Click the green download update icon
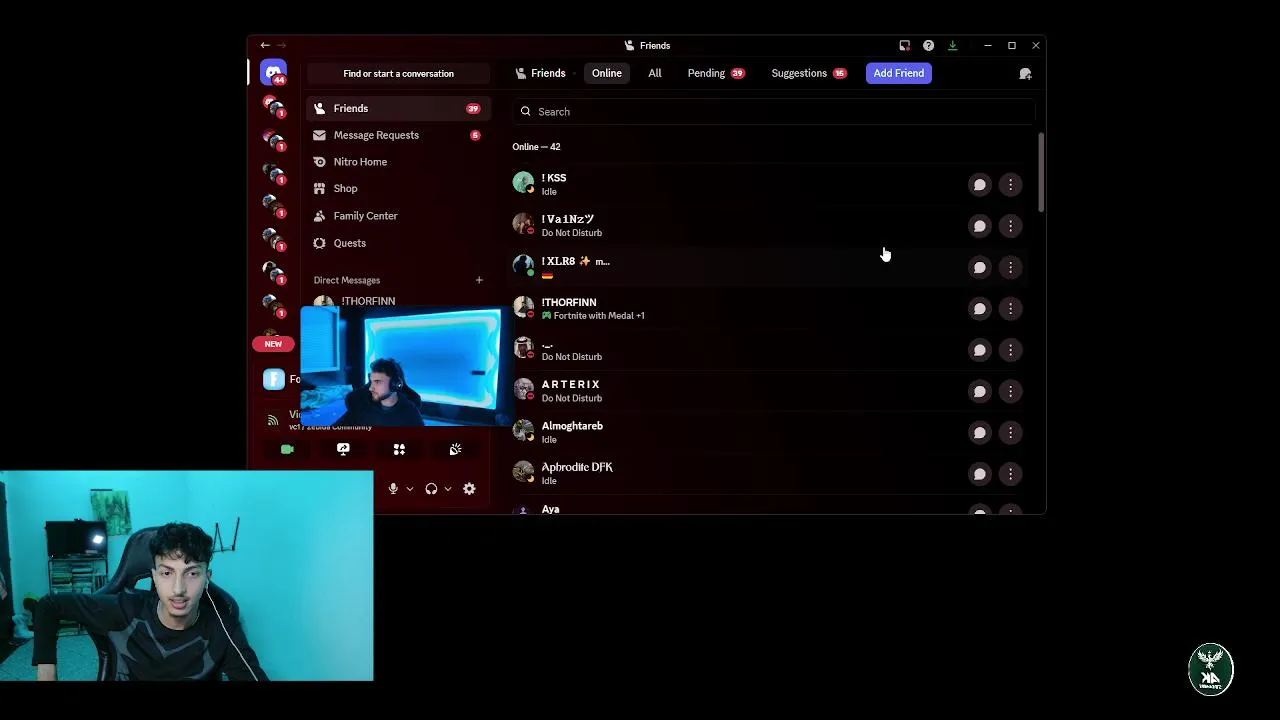The width and height of the screenshot is (1280, 720). (x=952, y=45)
